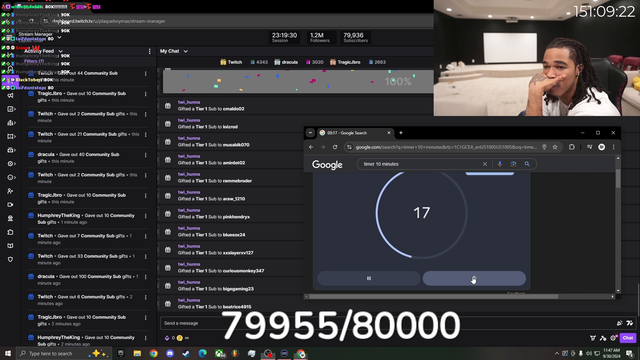
Task: Click the book icon in Twitch sidebar
Action: click(11, 246)
